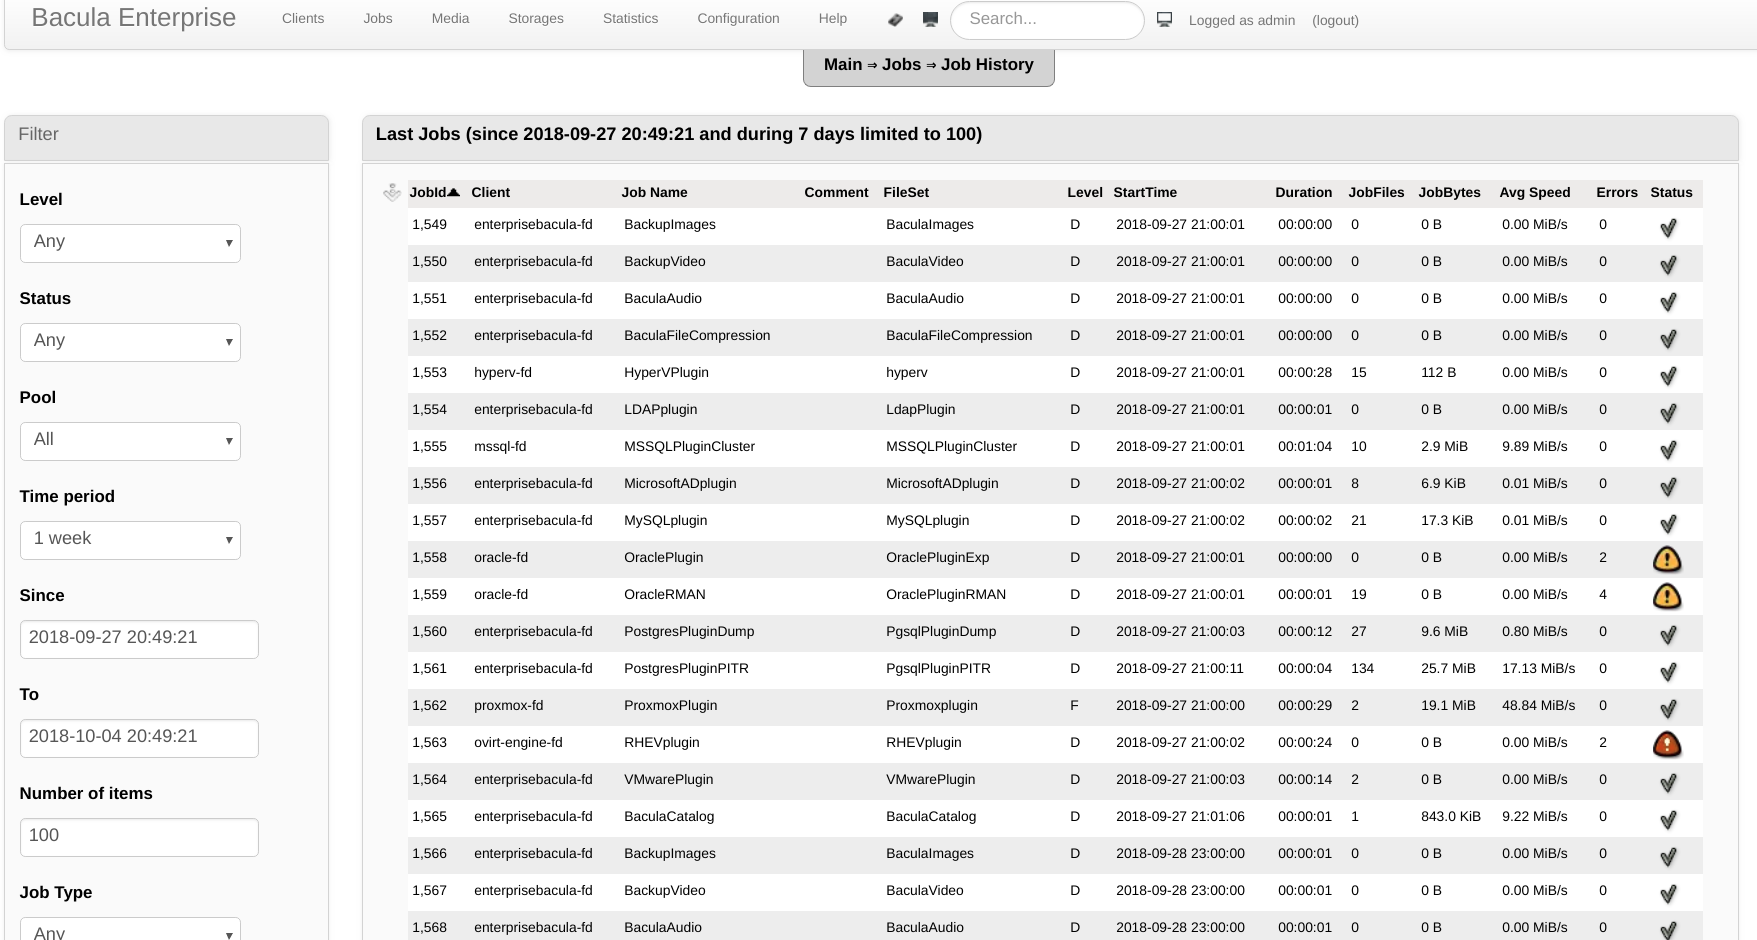
Task: Click the status checkmark for MSSQLPluginCluster job
Action: click(1668, 450)
